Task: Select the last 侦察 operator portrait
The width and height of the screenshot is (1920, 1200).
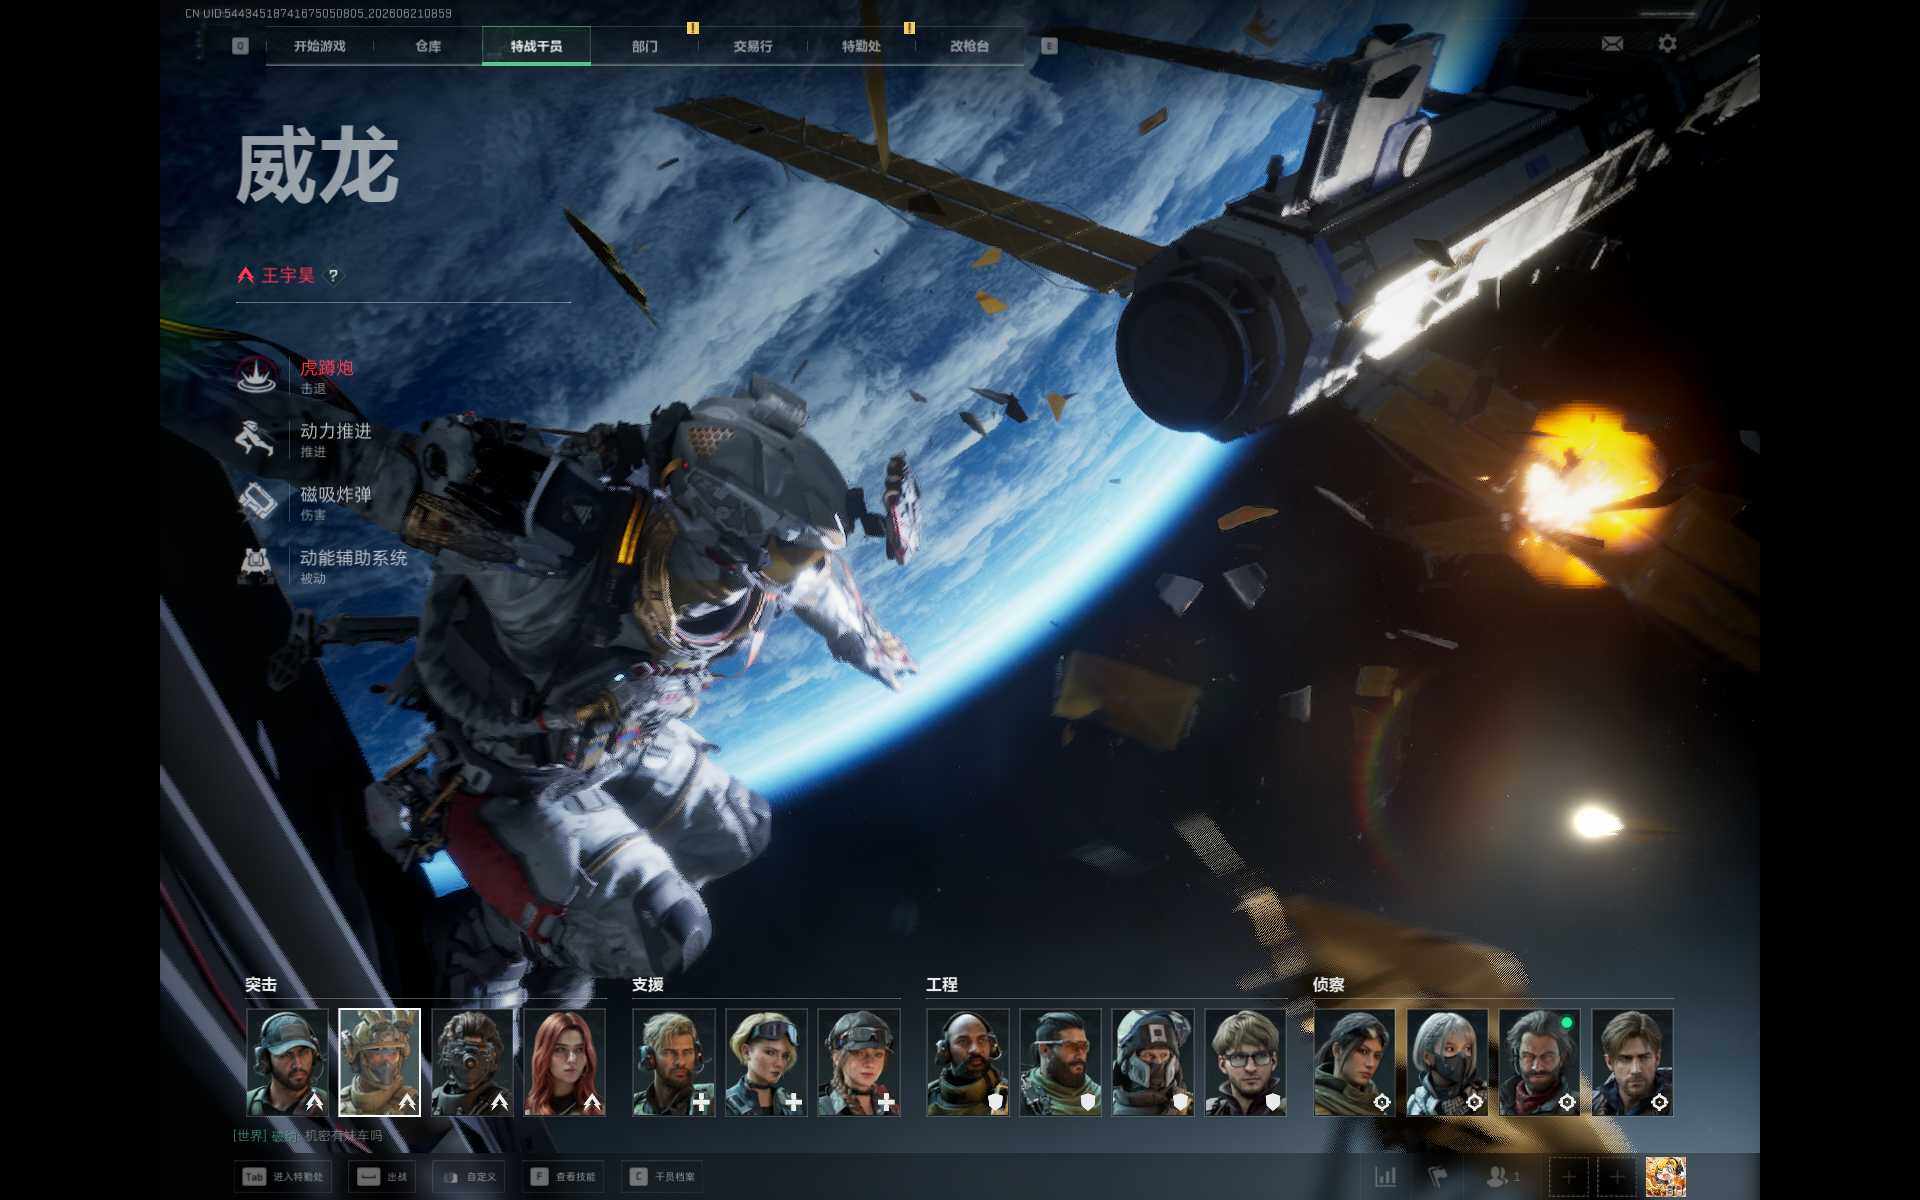Action: [1633, 1062]
